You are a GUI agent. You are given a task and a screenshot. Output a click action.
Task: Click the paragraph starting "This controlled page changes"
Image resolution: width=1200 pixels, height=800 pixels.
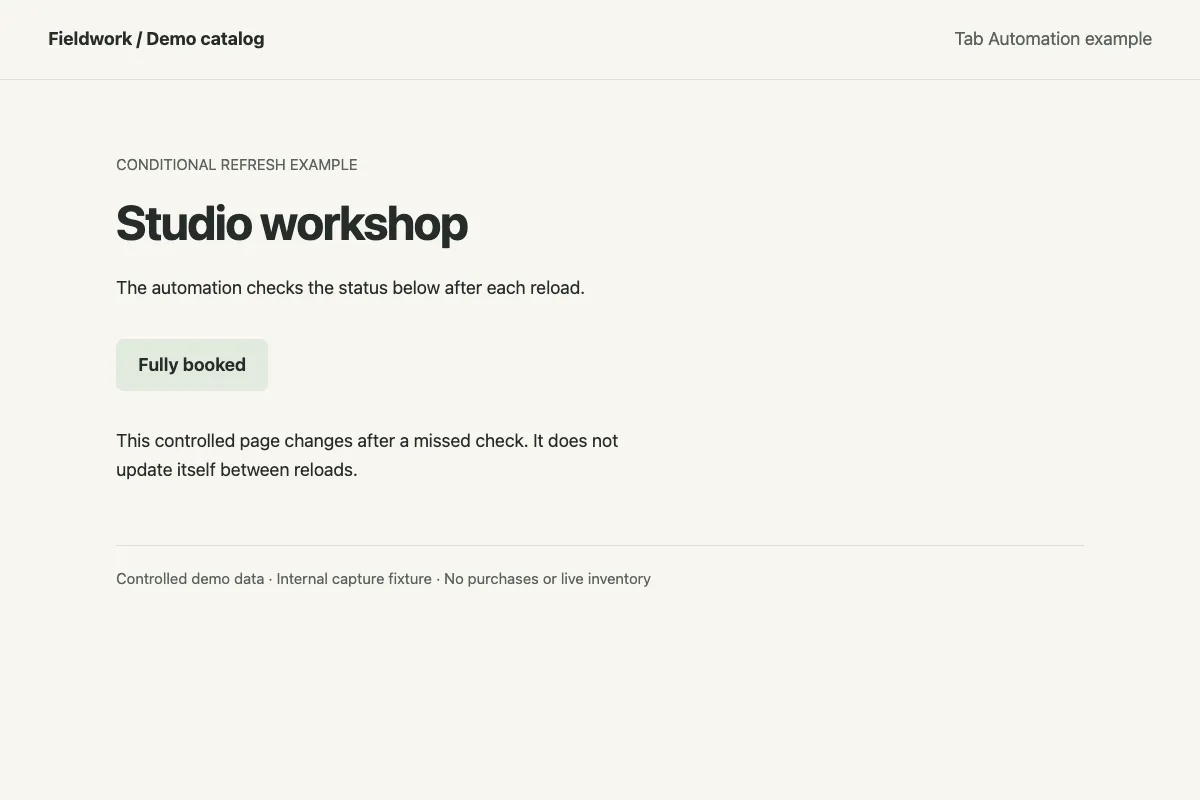367,455
